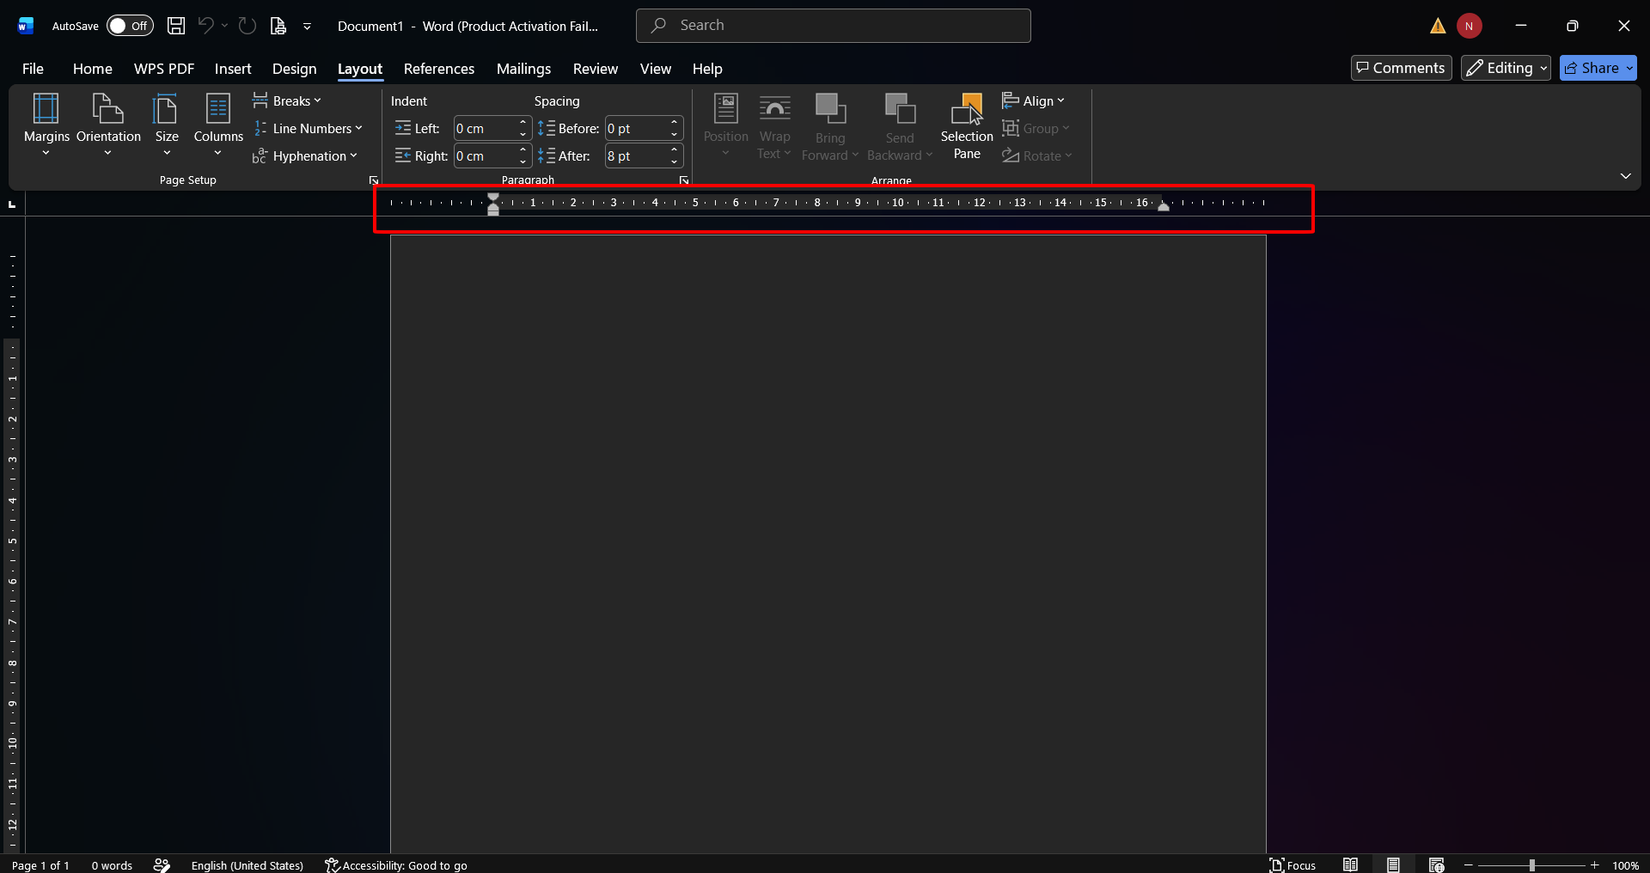Open the Selection Pane
This screenshot has height=873, width=1650.
966,126
